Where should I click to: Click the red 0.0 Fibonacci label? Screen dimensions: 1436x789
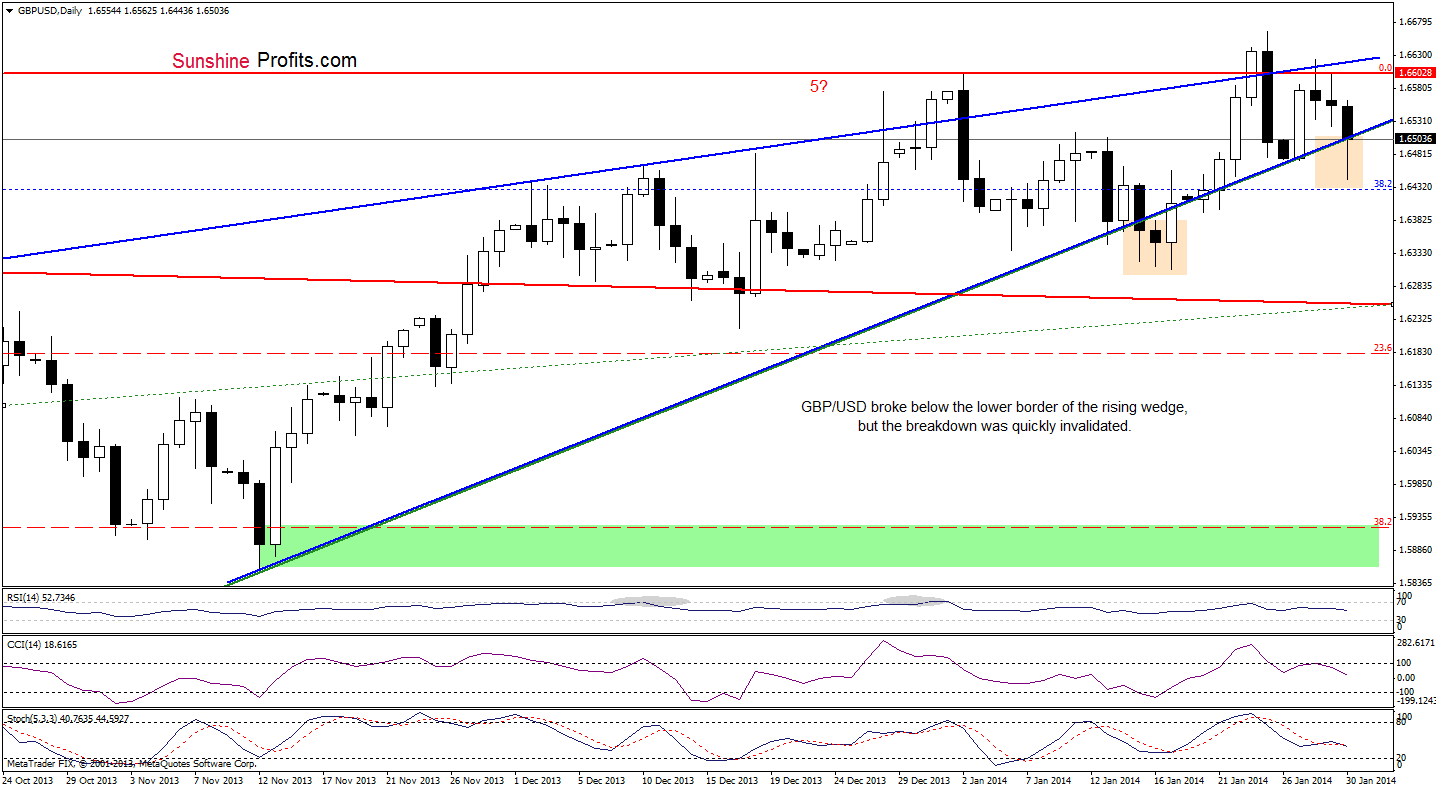point(1385,68)
